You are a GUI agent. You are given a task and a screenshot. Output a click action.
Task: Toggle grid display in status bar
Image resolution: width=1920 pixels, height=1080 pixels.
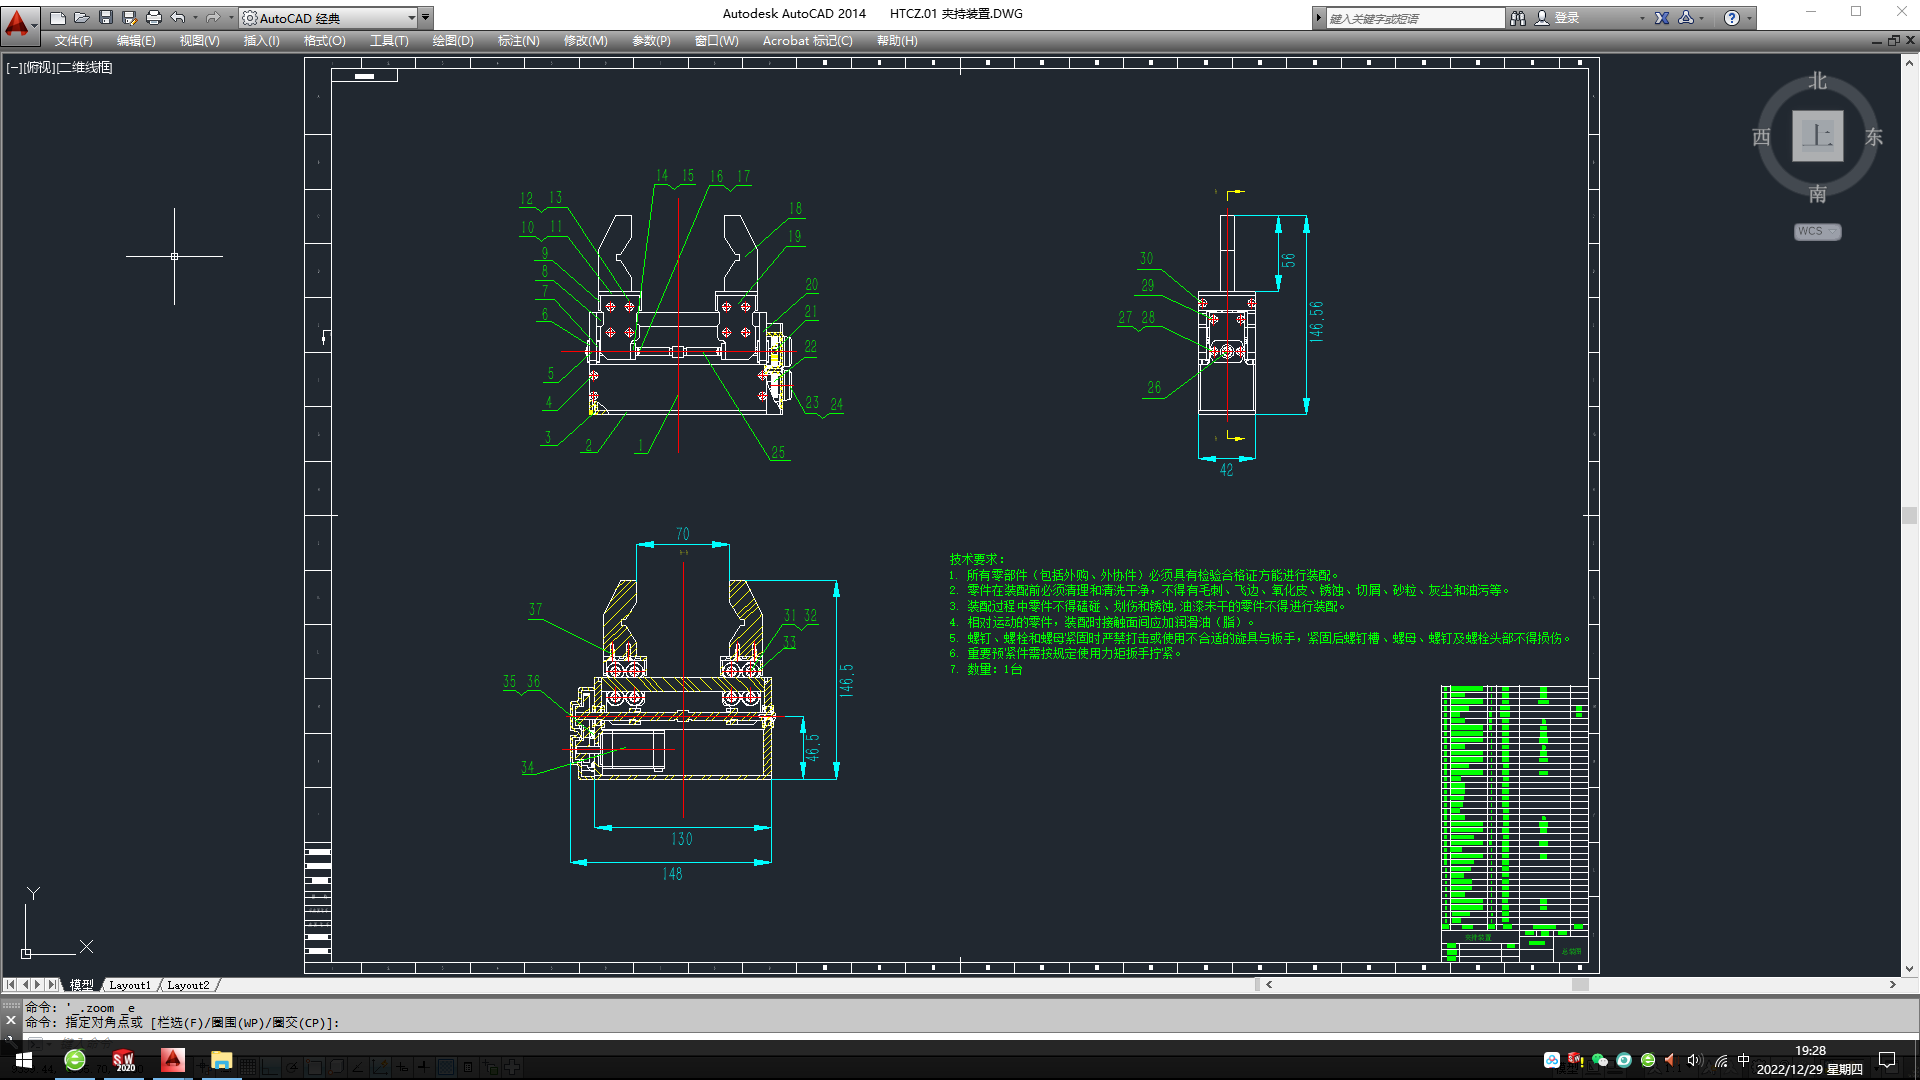[x=249, y=1067]
